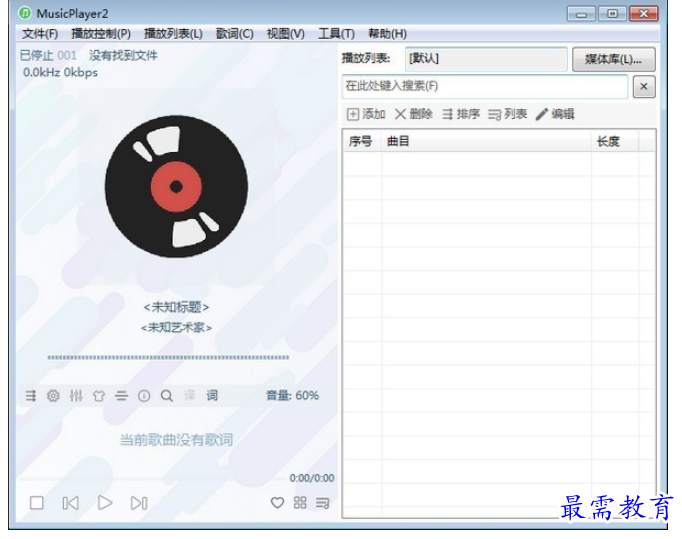The image size is (682, 539).
Task: Click the 序号 column header
Action: (x=362, y=141)
